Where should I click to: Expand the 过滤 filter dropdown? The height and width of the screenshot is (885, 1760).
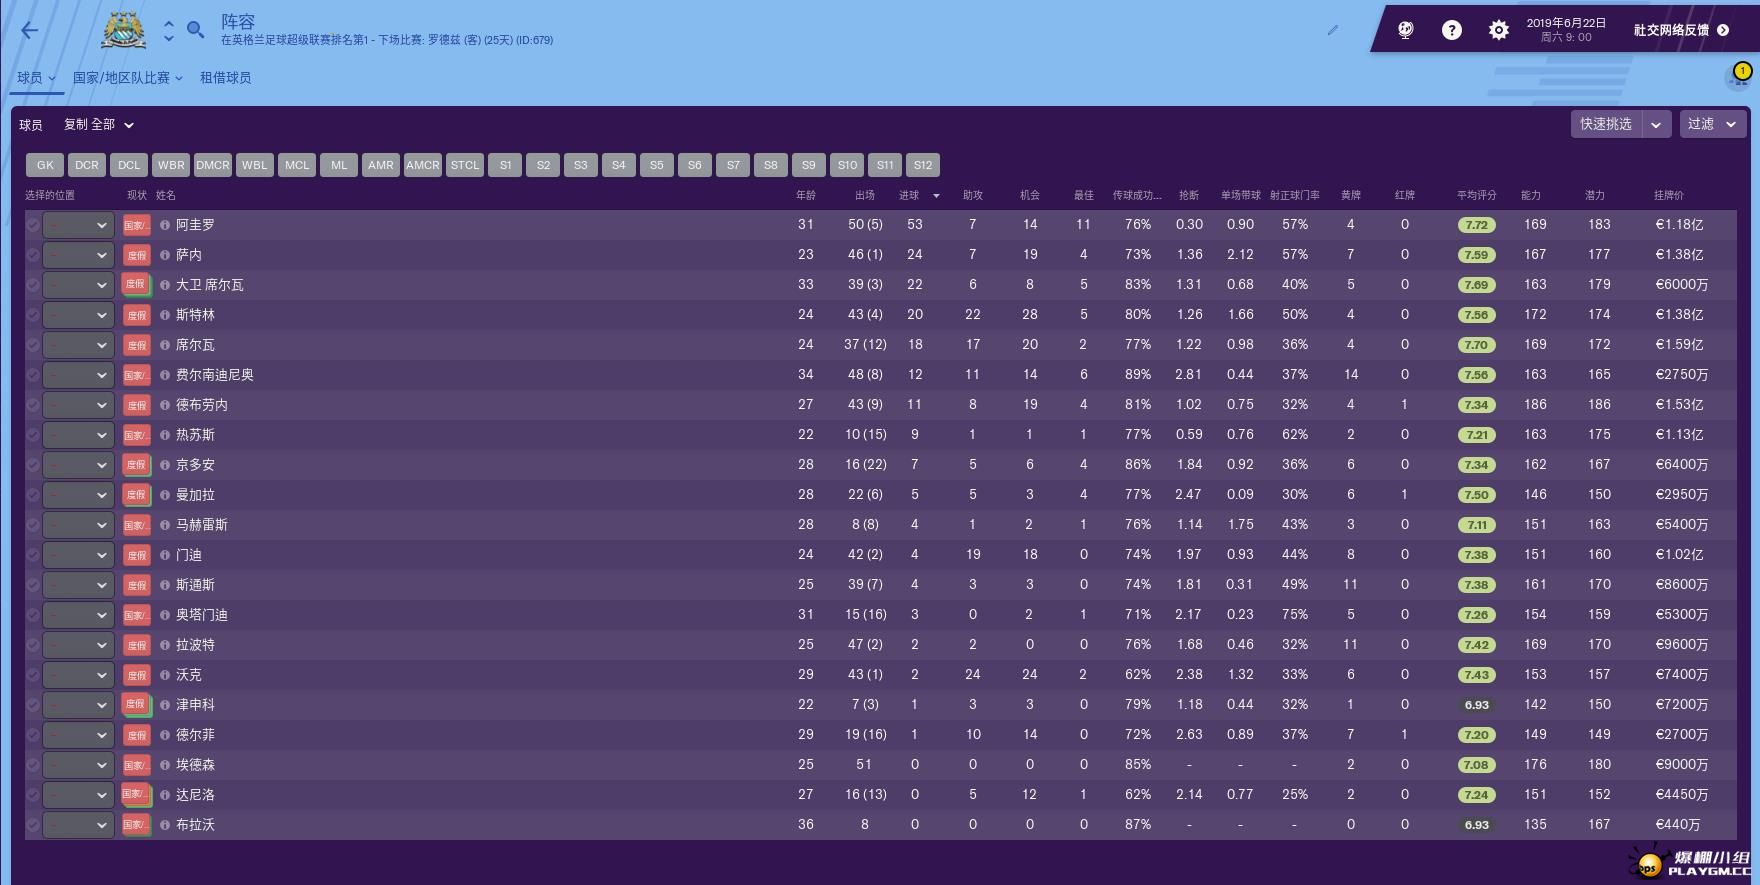coord(1712,124)
